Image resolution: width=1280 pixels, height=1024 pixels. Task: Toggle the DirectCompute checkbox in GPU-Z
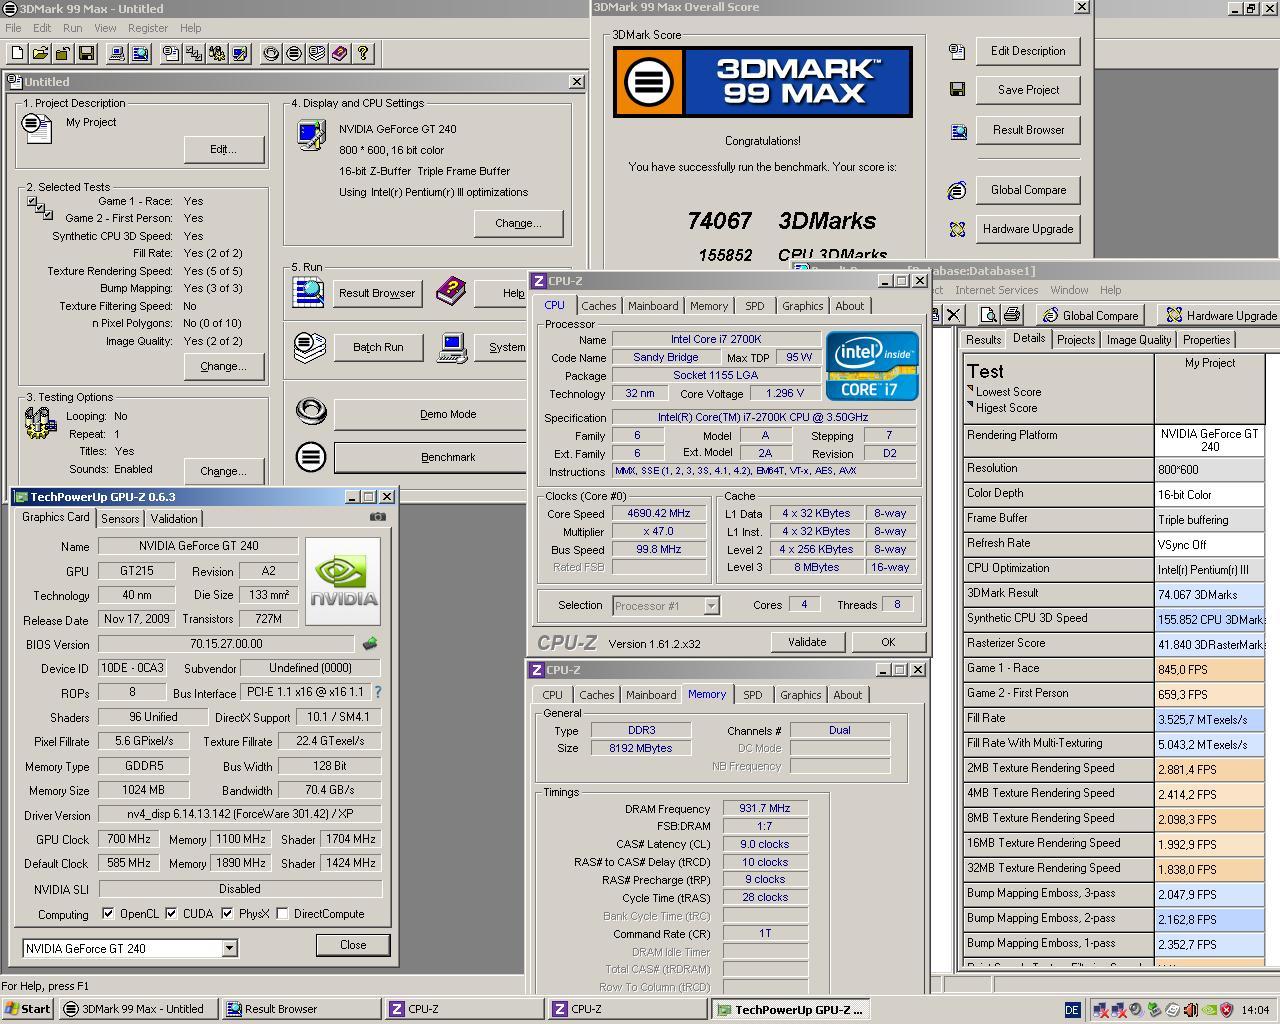(283, 914)
